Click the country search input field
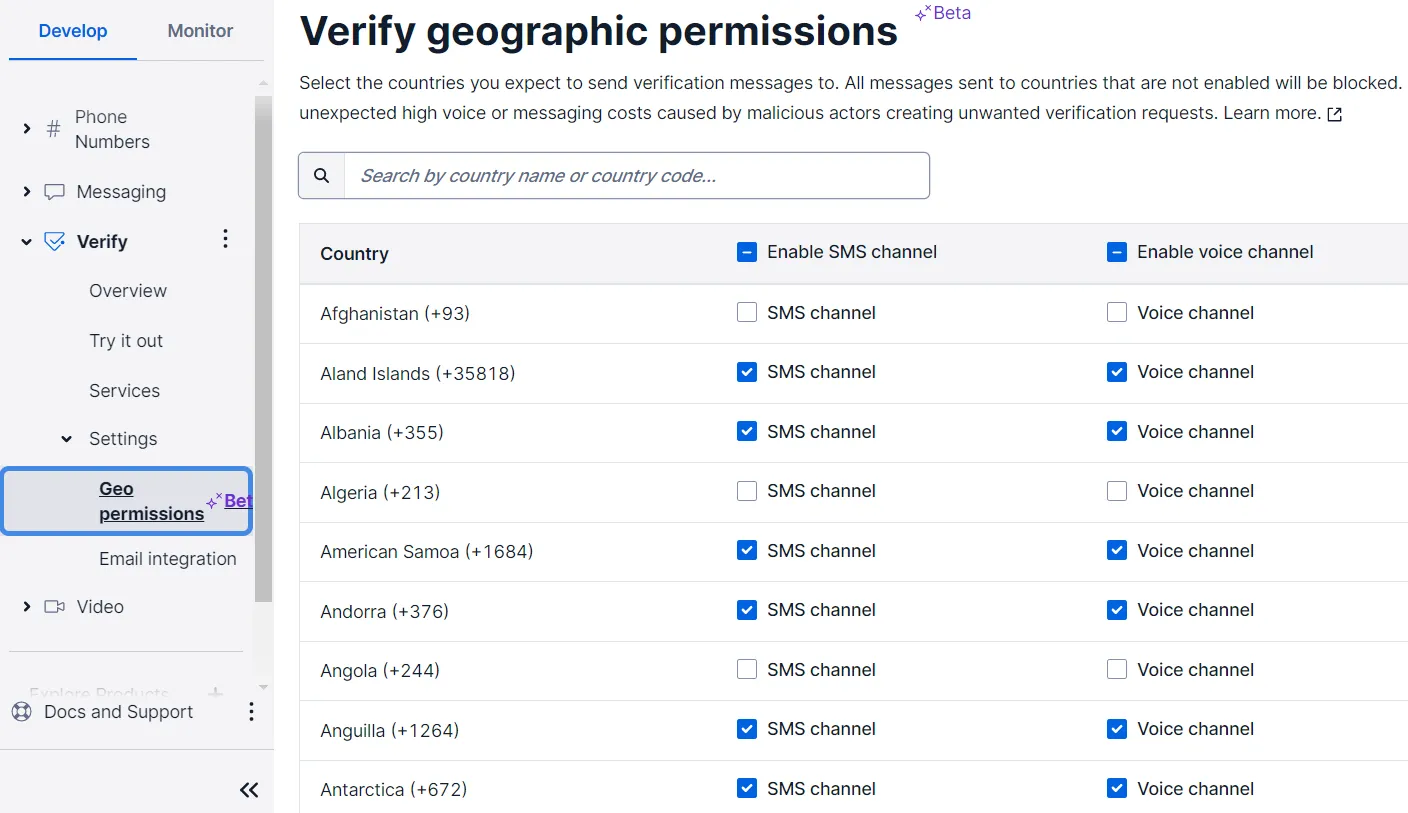 point(636,176)
